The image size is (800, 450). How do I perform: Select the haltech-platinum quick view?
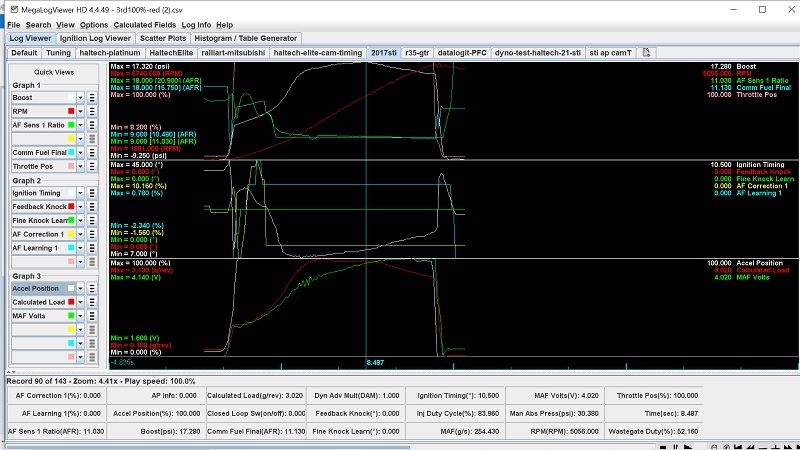[x=110, y=53]
